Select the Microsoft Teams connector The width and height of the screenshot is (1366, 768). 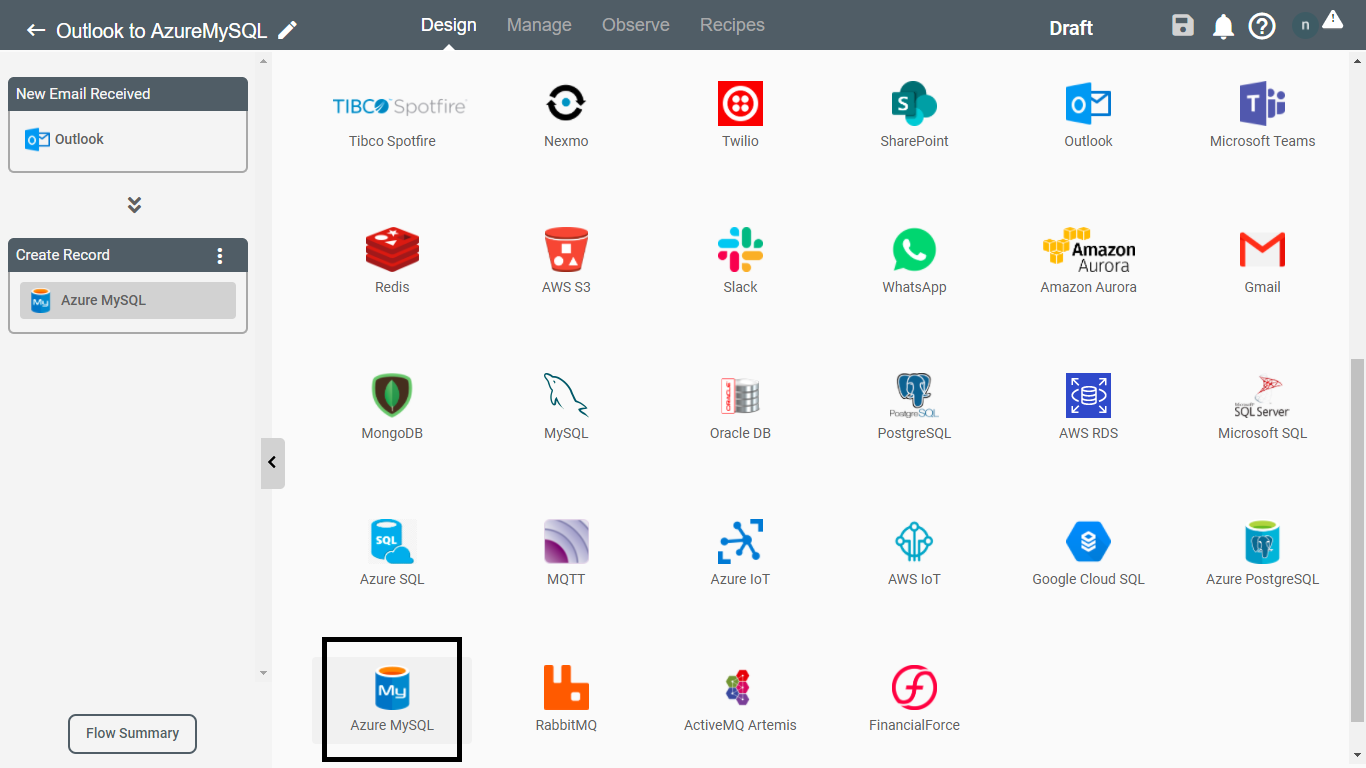pyautogui.click(x=1262, y=116)
